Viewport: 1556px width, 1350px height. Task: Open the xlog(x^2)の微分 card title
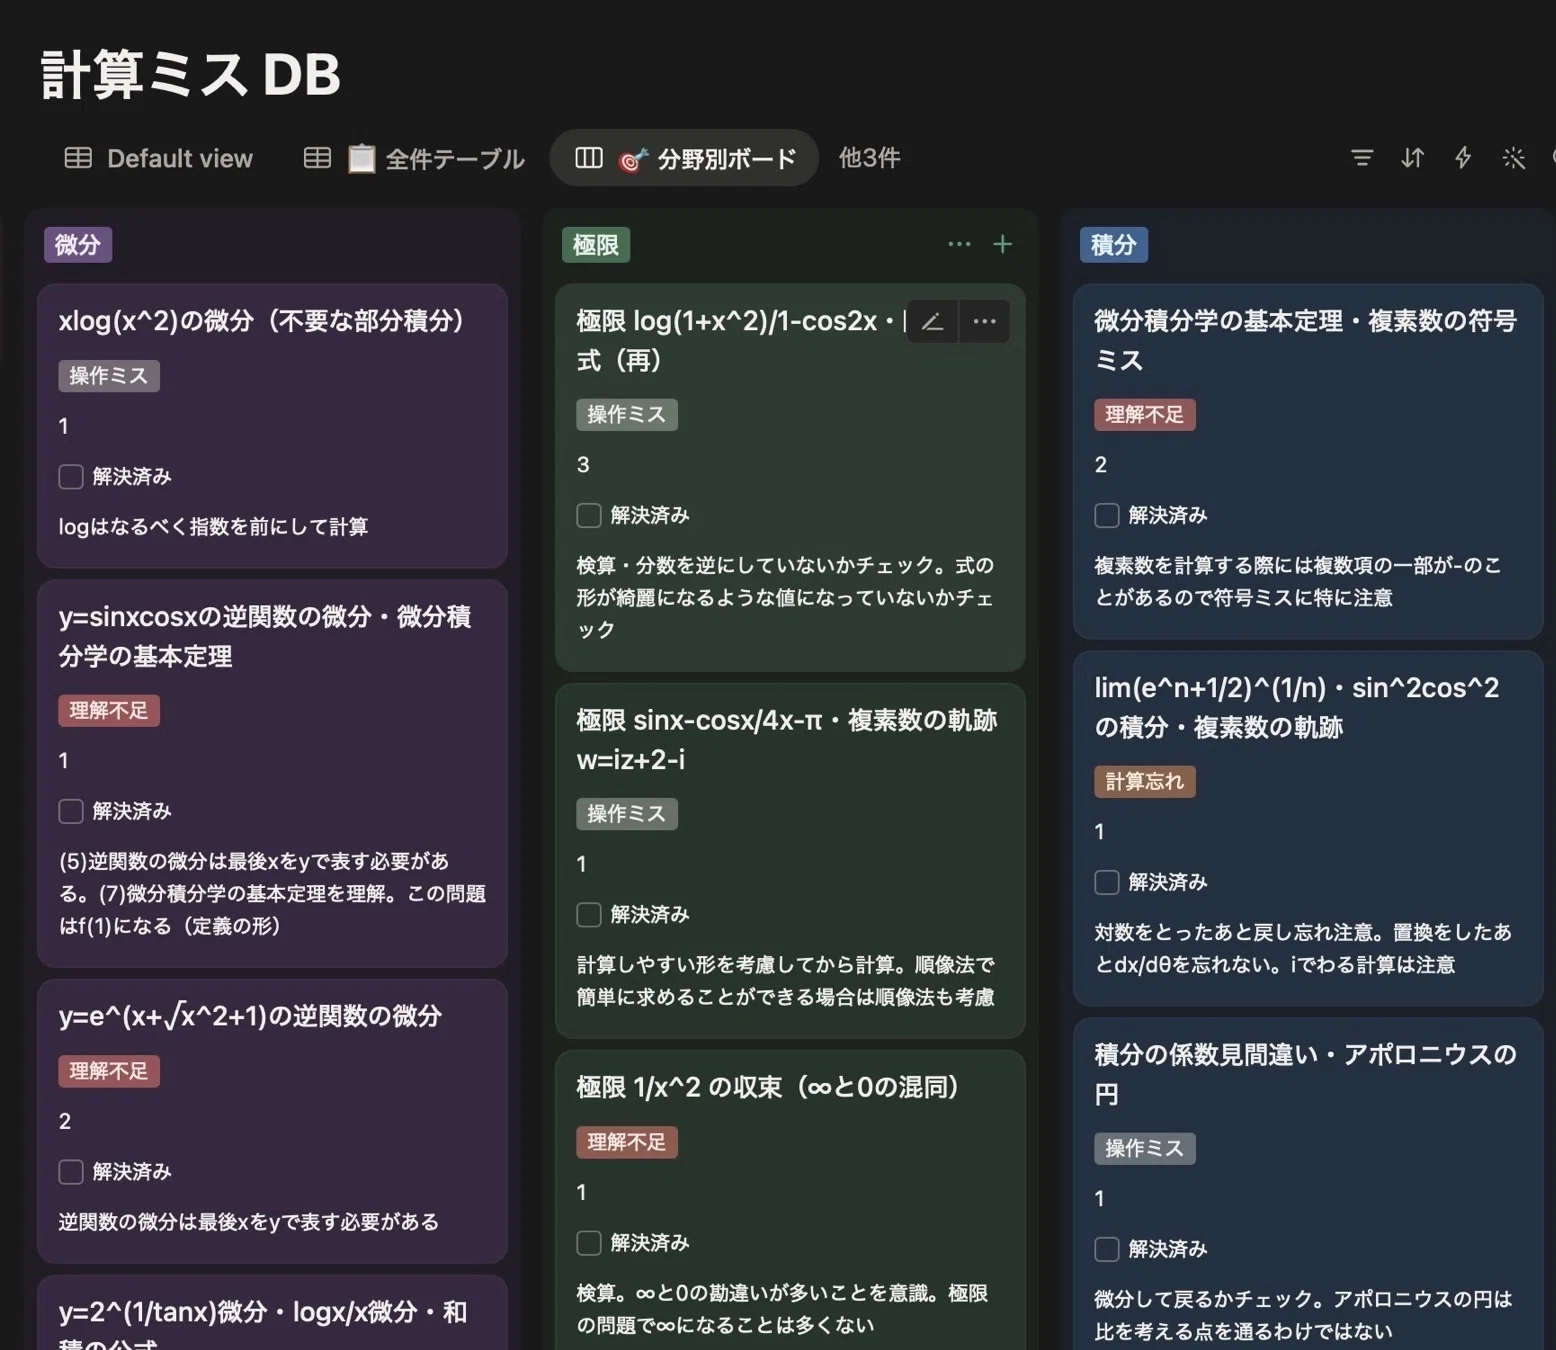262,321
